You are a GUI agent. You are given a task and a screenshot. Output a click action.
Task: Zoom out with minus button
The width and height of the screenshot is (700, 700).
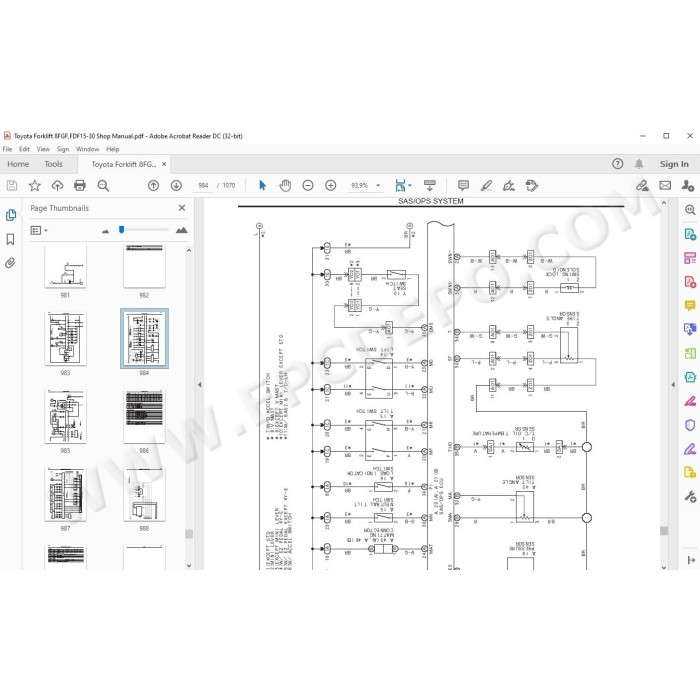[308, 185]
